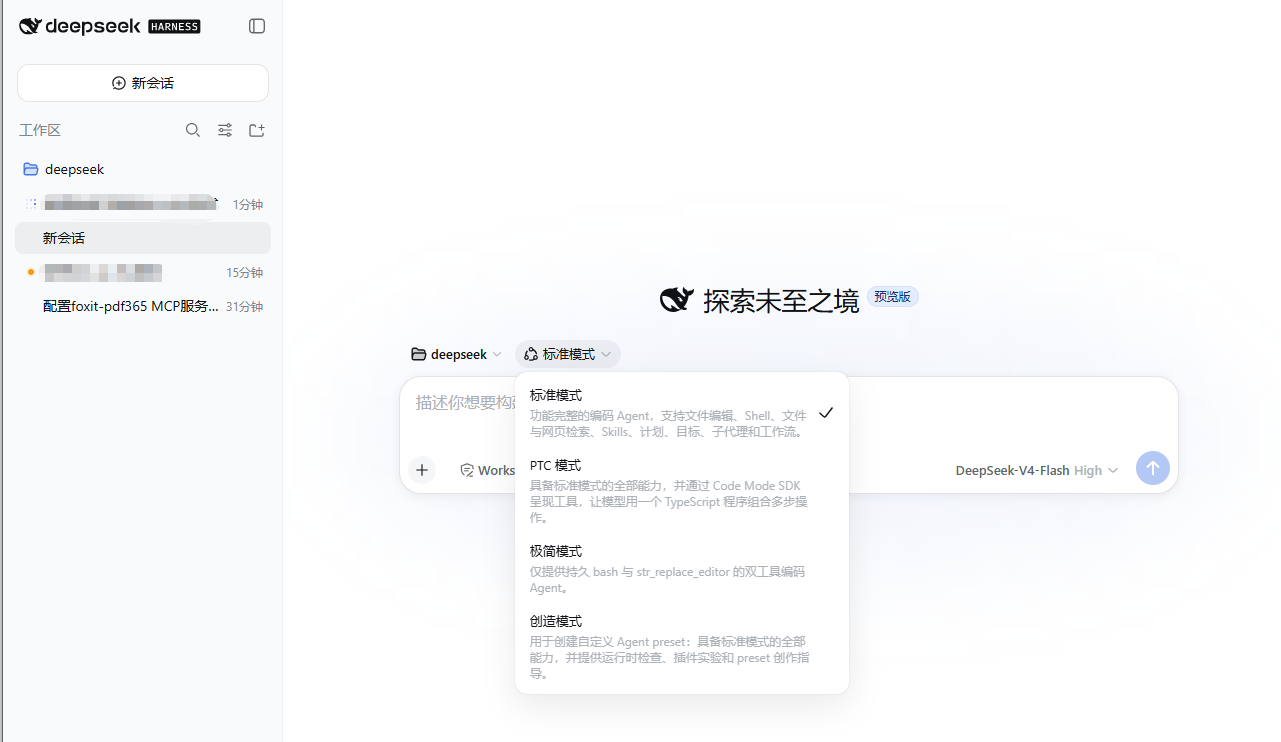Collapse the 标准模式 mode dropdown button

click(x=568, y=354)
